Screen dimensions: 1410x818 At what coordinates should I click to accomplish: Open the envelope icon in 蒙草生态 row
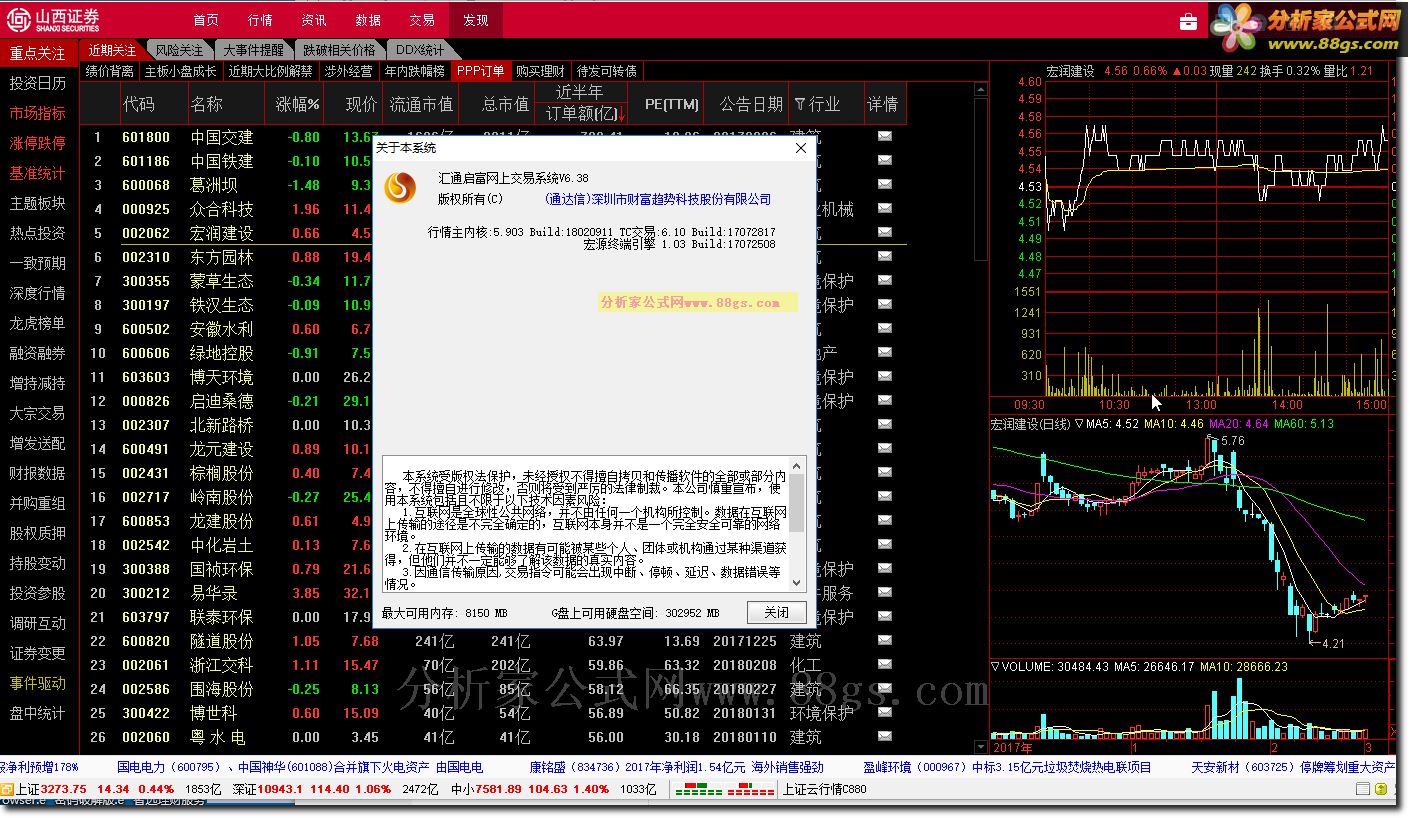(x=884, y=281)
